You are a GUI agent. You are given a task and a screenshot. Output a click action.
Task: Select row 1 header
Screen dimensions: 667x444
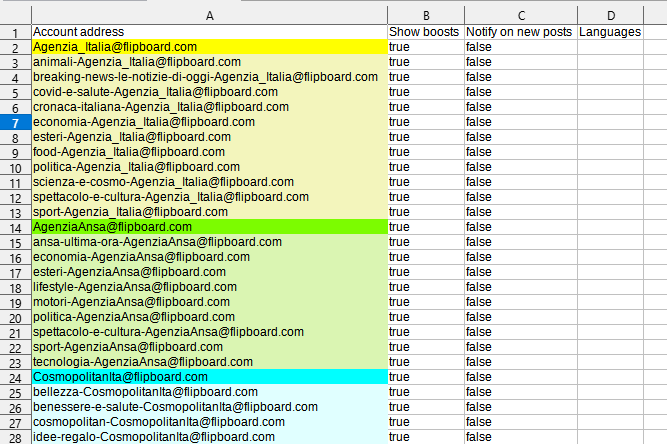click(15, 32)
